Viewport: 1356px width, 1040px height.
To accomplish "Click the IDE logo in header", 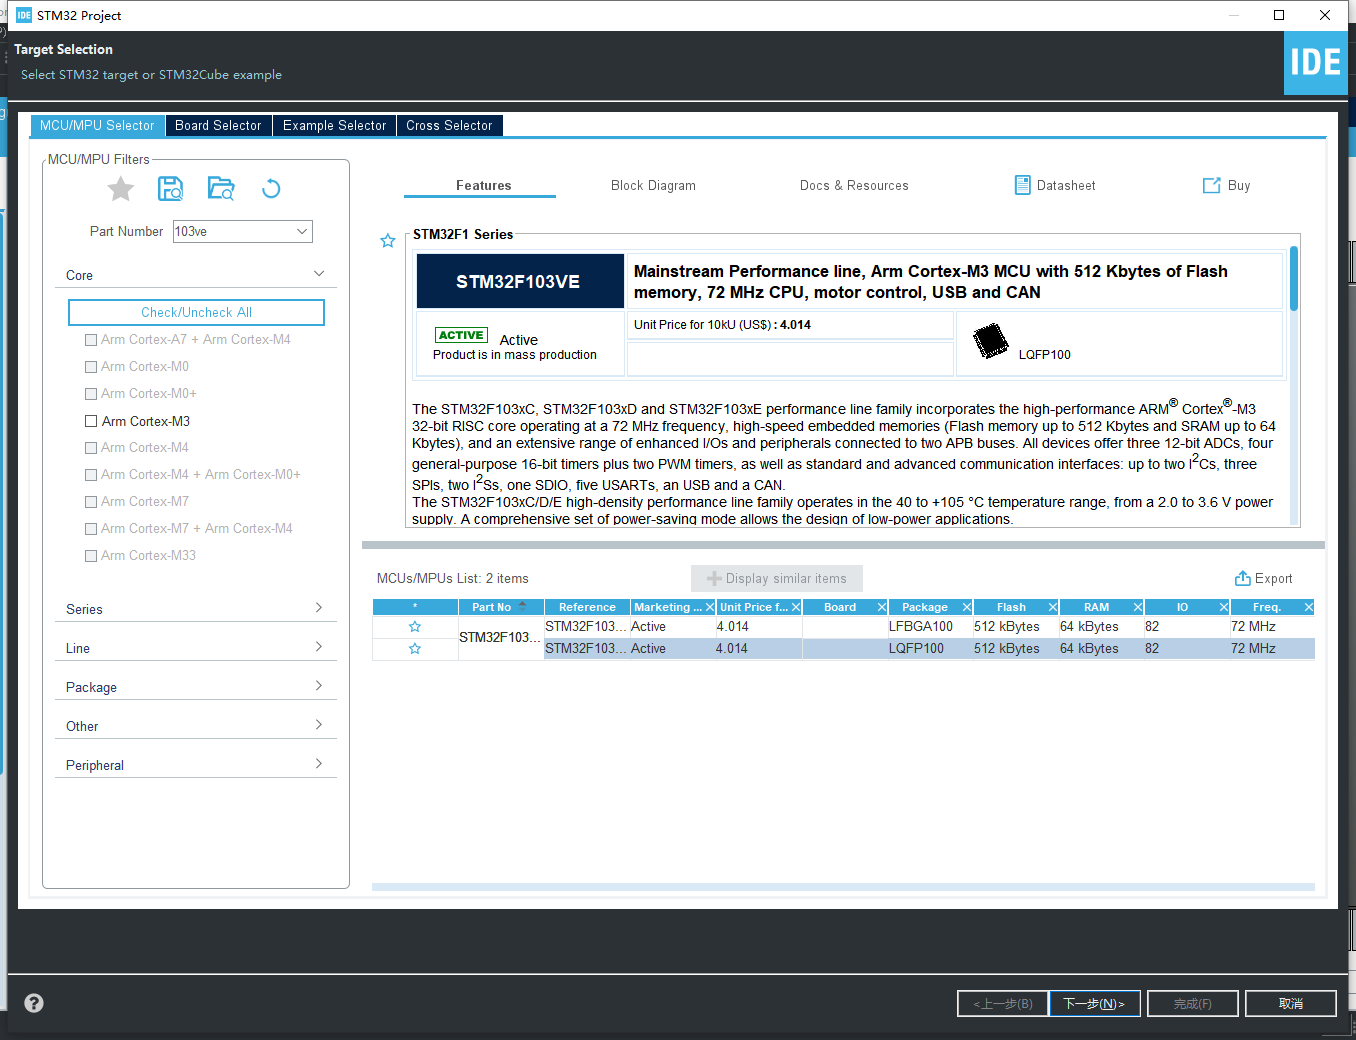I will [x=1315, y=63].
